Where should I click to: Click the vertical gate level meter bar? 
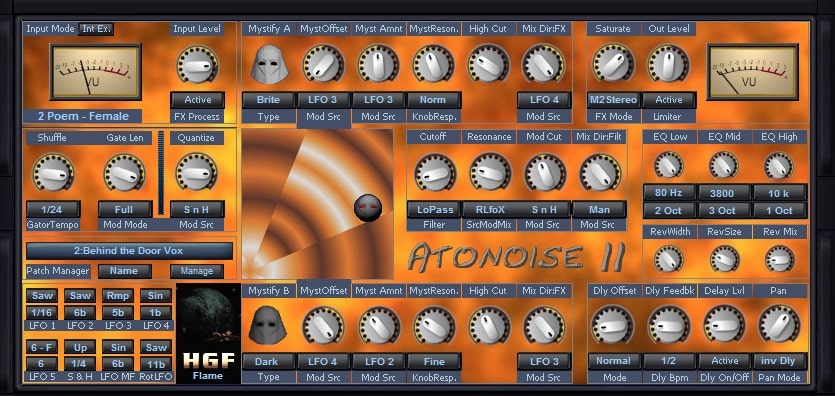coord(161,173)
